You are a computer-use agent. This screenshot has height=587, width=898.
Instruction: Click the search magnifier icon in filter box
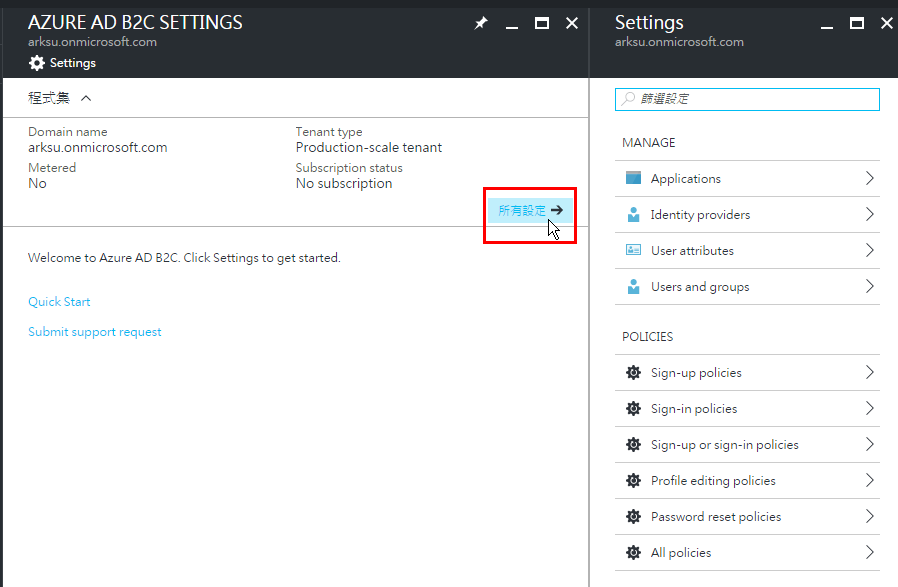(x=628, y=99)
